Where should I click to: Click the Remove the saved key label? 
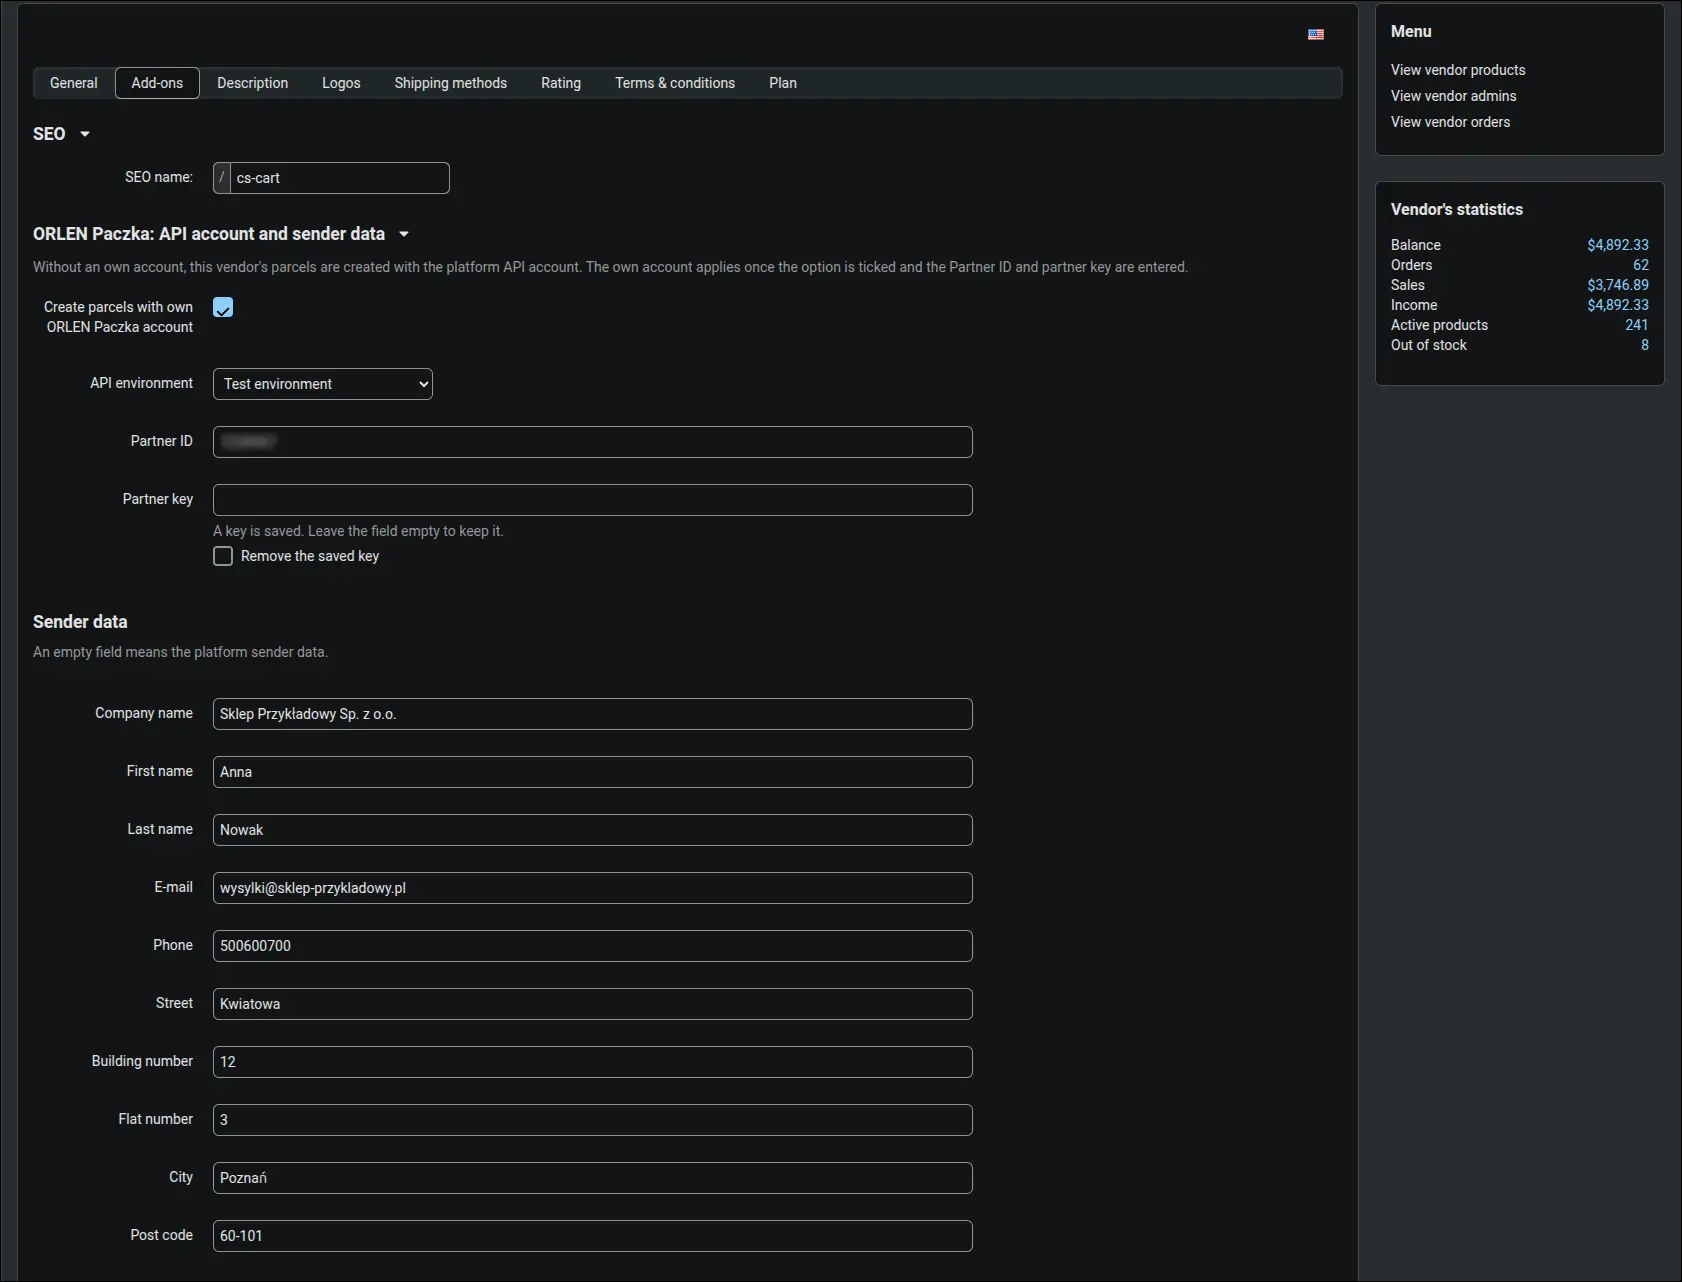[x=310, y=556]
